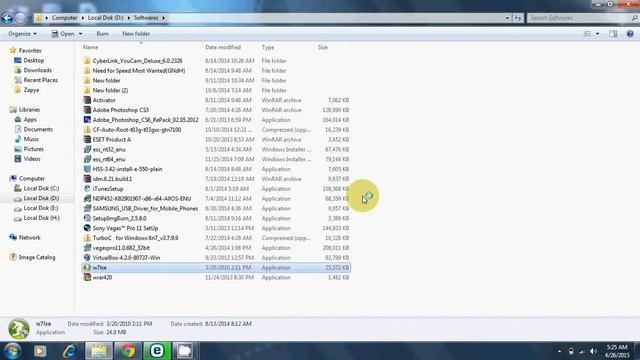Screen dimensions: 640x360
Task: Select Desktop under Favorites
Action: 33,60
